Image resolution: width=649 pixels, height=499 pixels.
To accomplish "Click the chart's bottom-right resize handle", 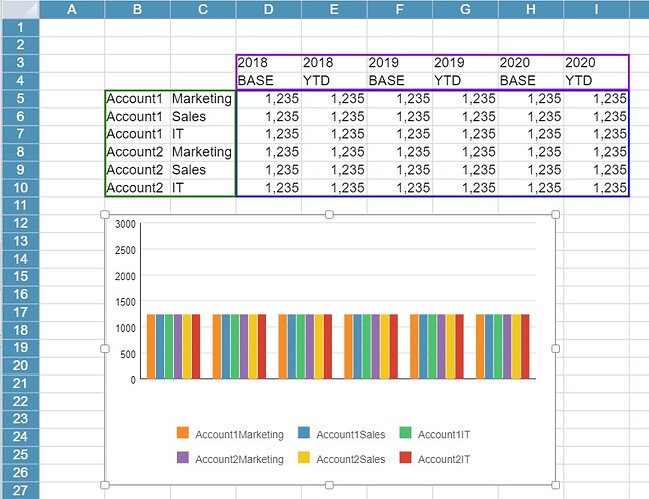I will (556, 483).
